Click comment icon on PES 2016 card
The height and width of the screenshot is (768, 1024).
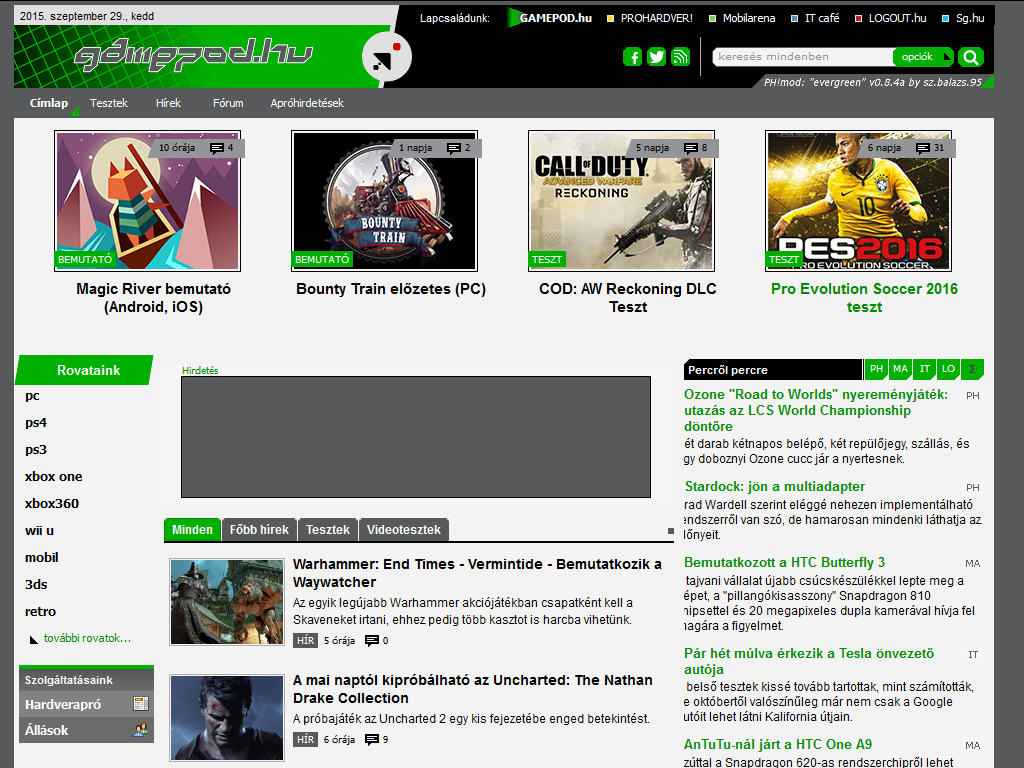point(923,148)
